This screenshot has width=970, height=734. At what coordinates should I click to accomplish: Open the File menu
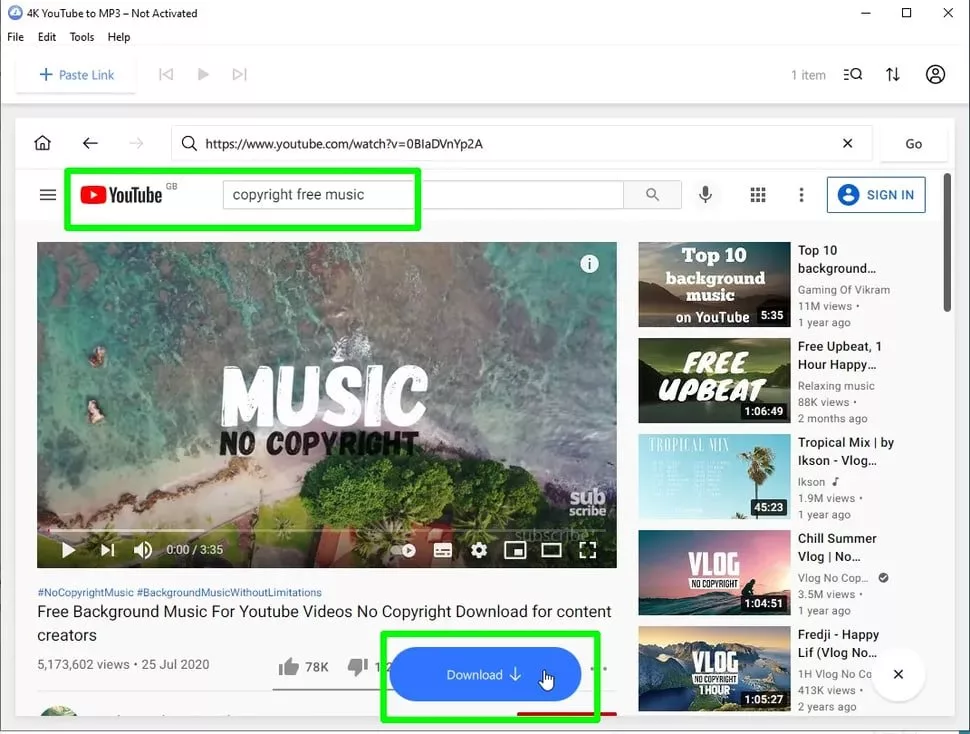click(x=15, y=37)
